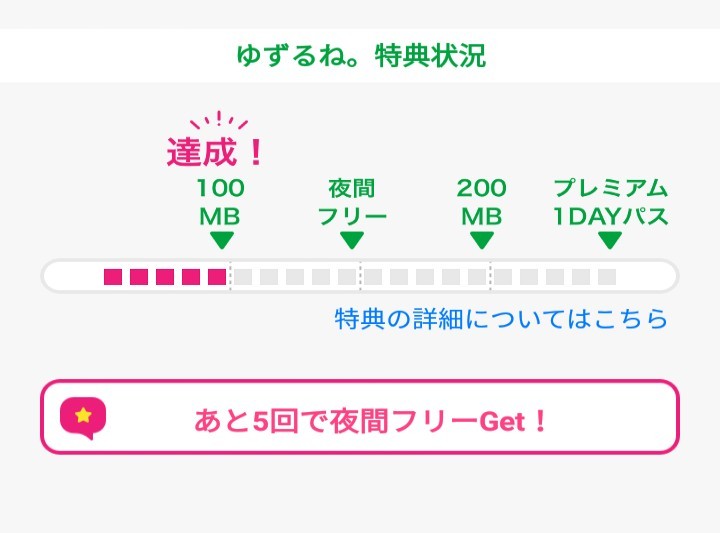Select the 100 MB reward label
Screen dimensions: 720x533
tap(220, 203)
